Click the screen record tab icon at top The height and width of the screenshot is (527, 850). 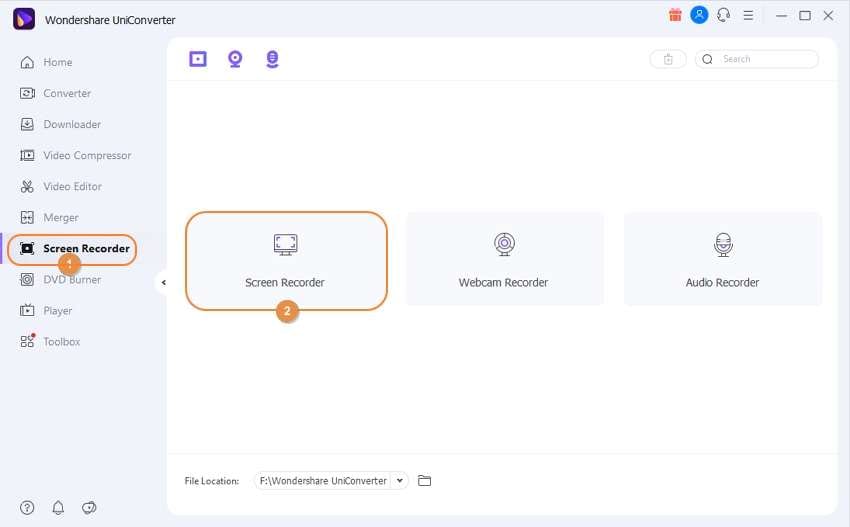tap(198, 59)
